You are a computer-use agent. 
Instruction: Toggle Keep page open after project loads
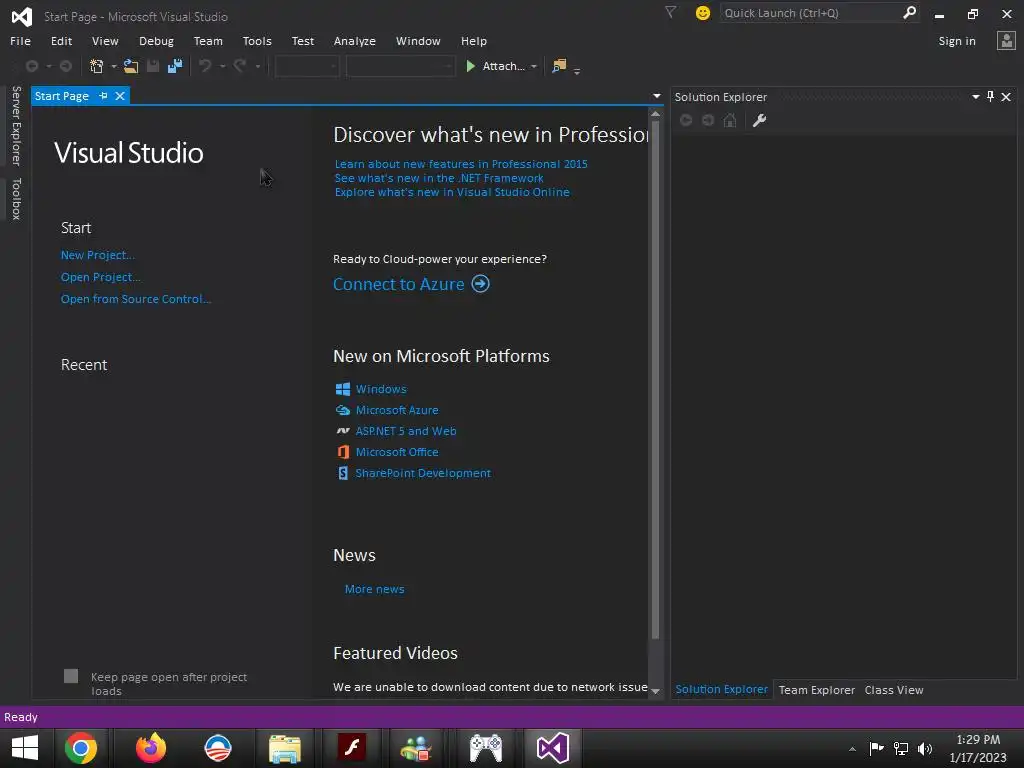pos(71,676)
